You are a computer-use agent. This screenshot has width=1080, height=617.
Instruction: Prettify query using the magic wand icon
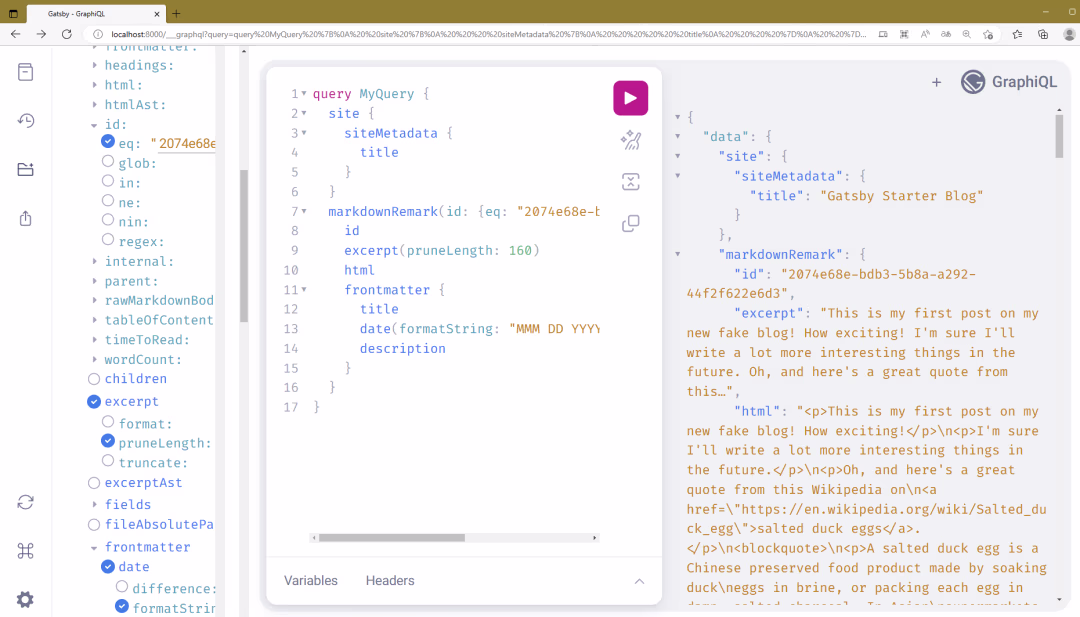(x=630, y=140)
